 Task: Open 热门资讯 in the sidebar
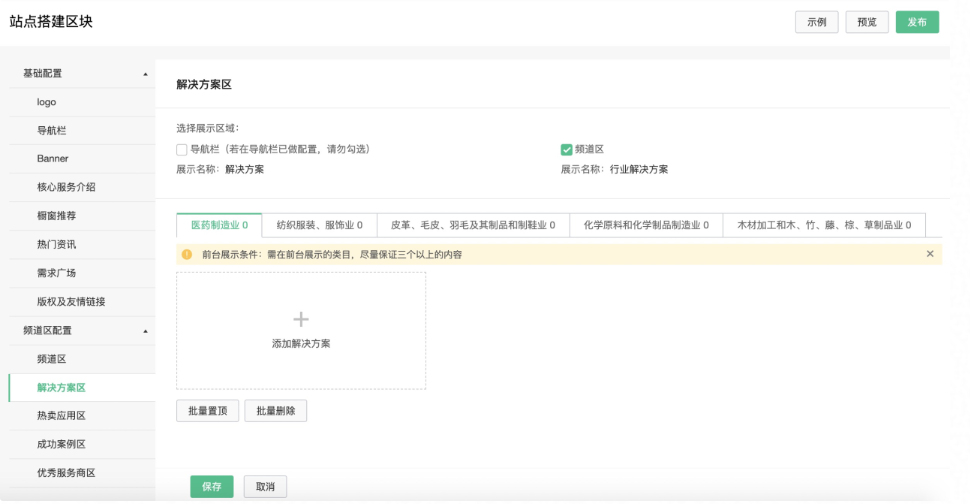tap(82, 244)
